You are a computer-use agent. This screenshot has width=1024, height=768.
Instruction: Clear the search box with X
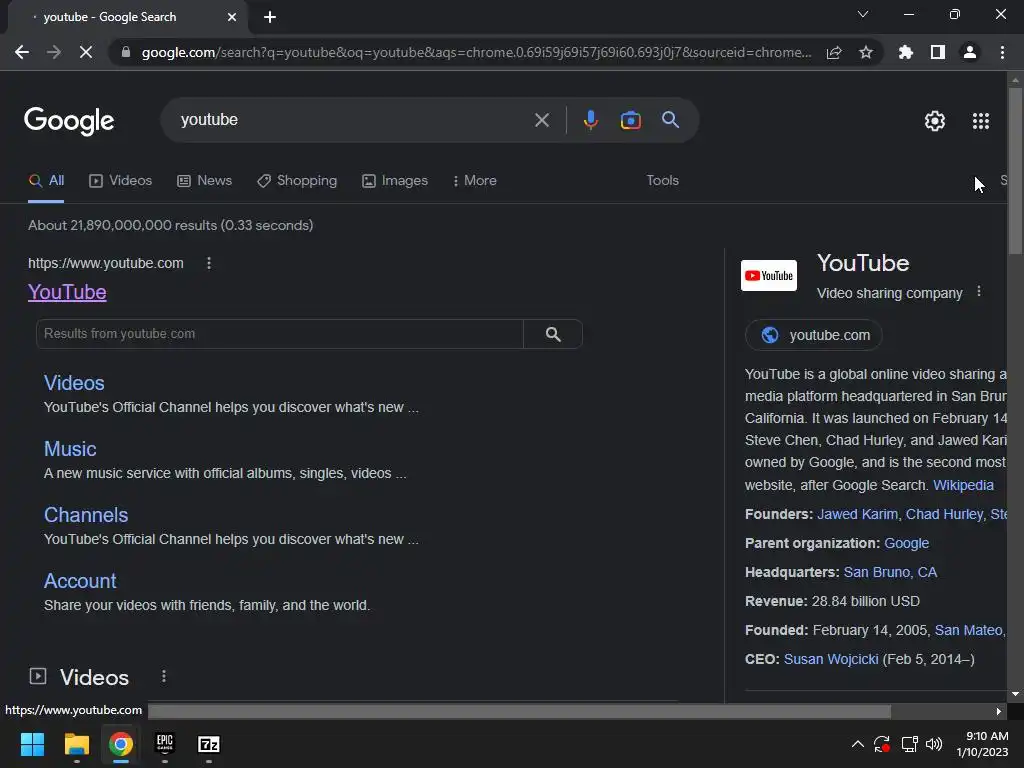click(x=541, y=120)
